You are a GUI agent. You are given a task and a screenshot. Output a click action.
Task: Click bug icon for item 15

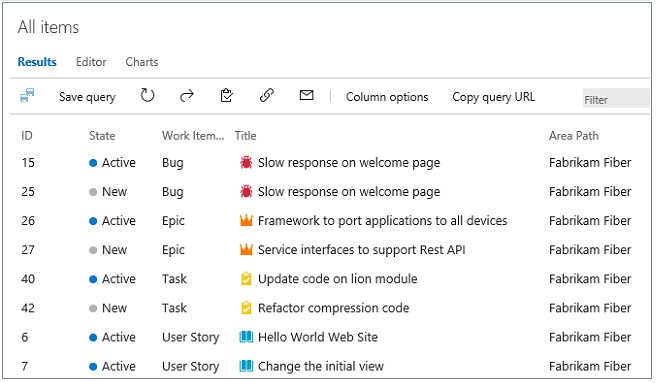[246, 163]
